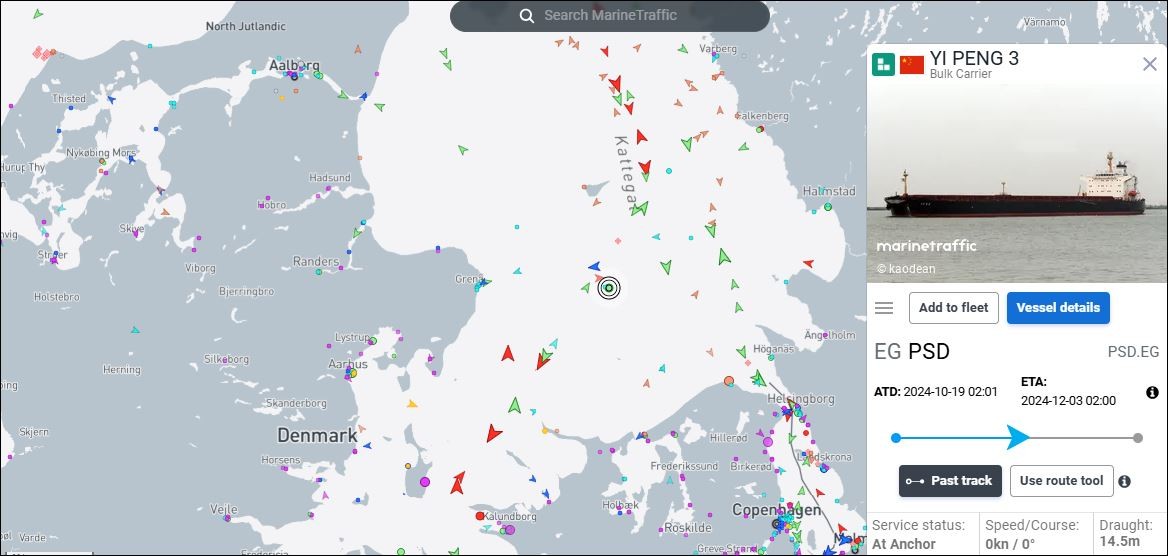
Task: Click the China flag icon
Action: (912, 65)
